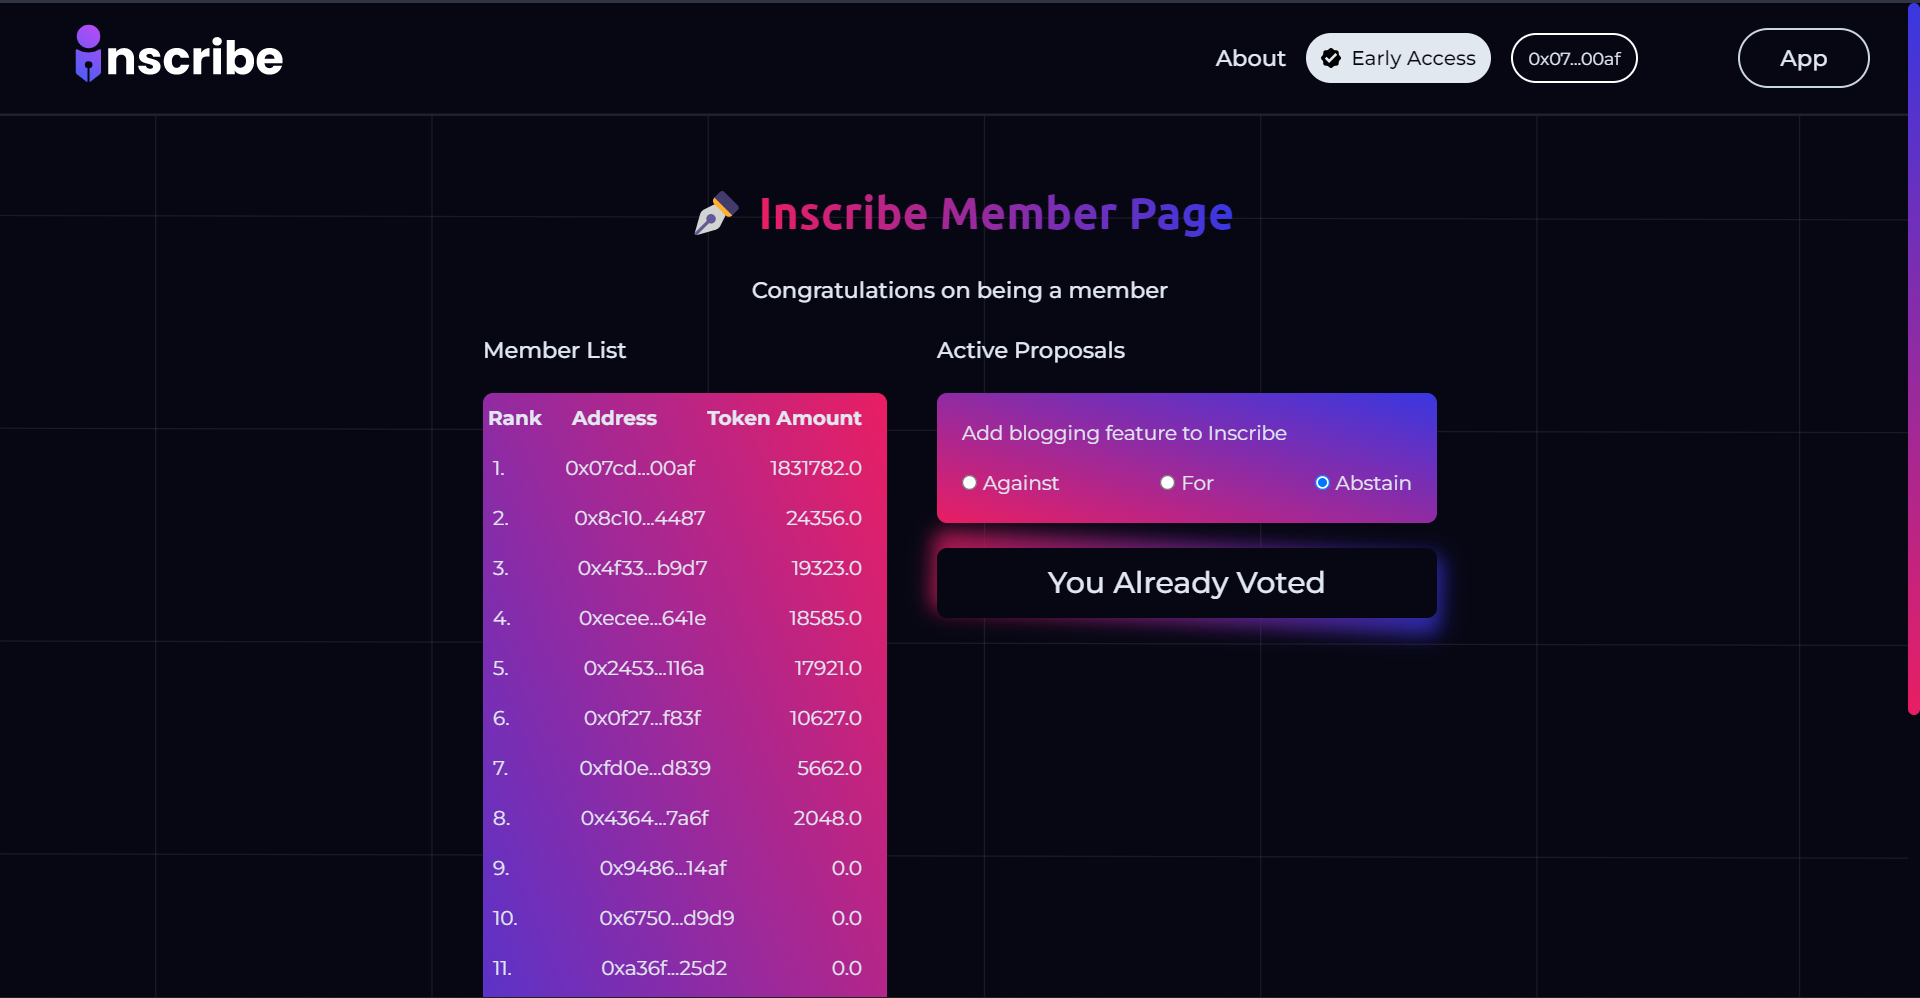This screenshot has height=998, width=1920.
Task: Open the About page
Action: pyautogui.click(x=1250, y=58)
